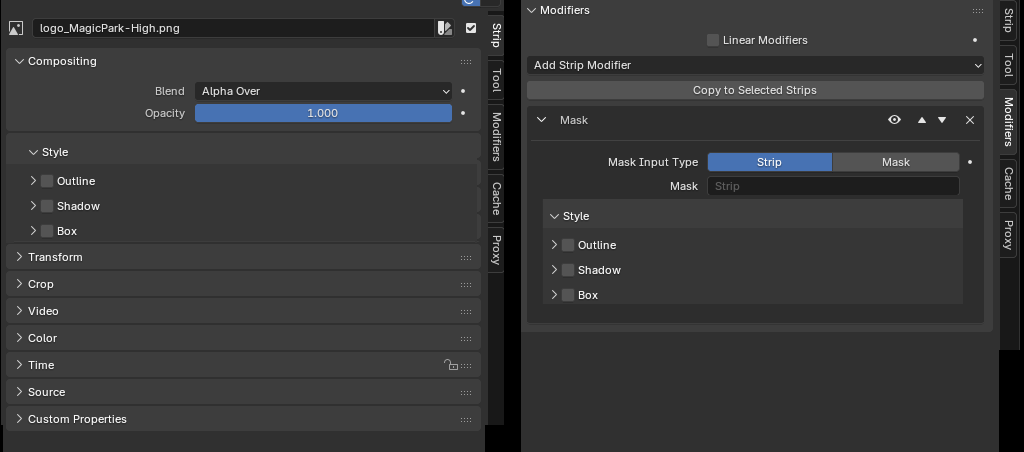Enable Outline checkbox in the left Style section
This screenshot has height=452, width=1024.
tap(47, 181)
